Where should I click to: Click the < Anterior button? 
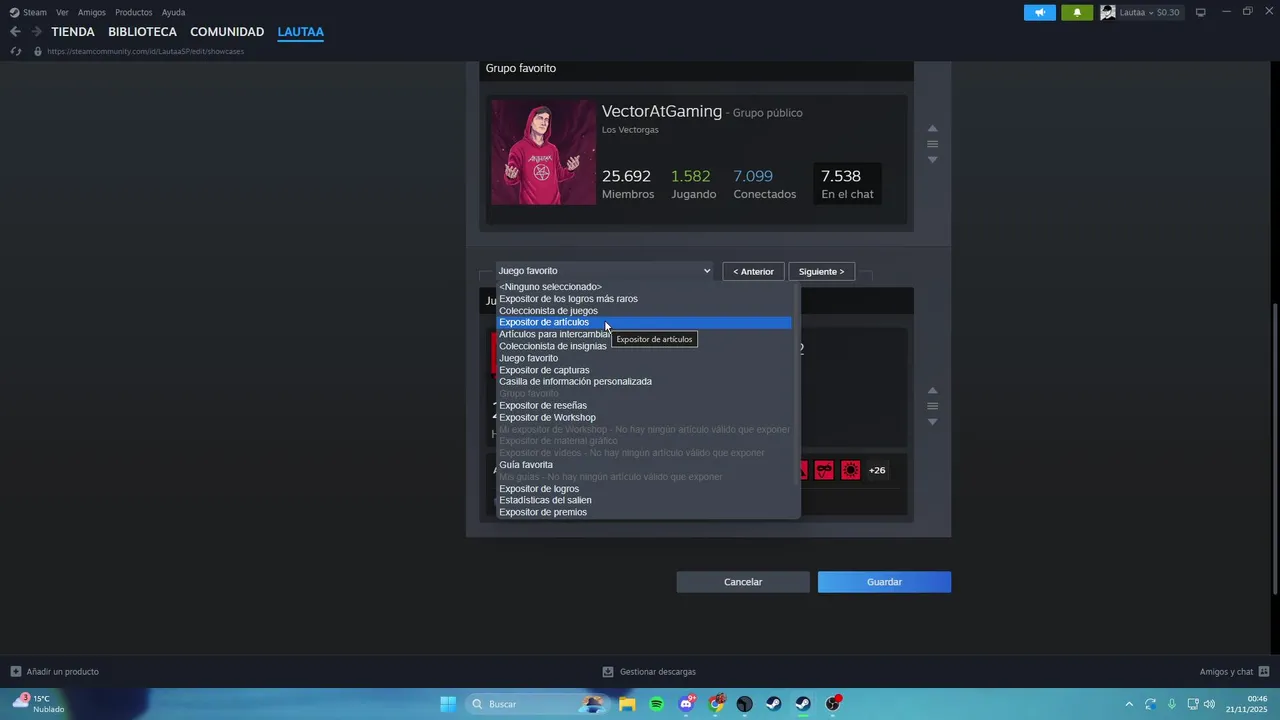tap(753, 271)
